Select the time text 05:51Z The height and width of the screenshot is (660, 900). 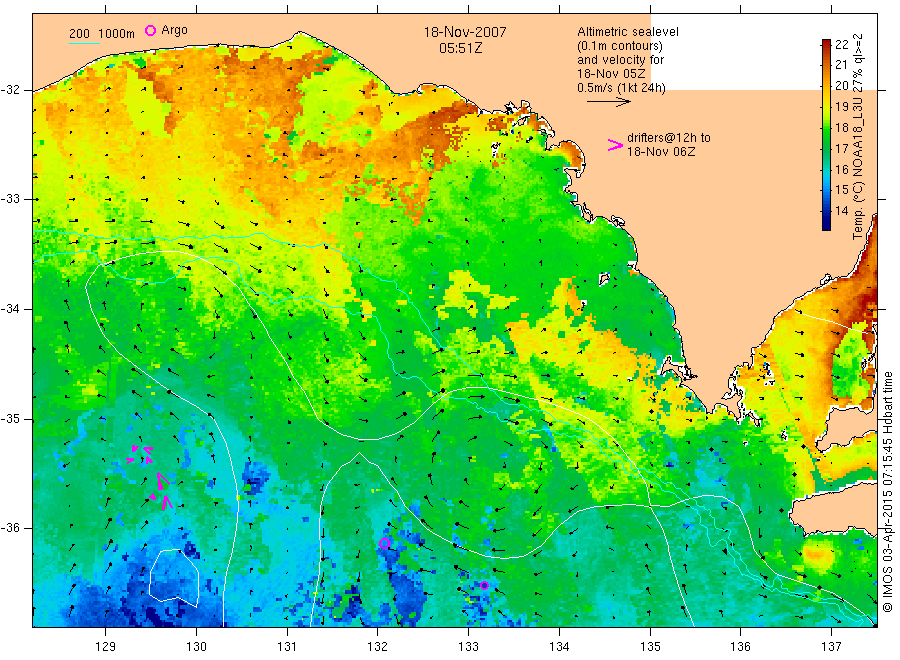pos(460,48)
